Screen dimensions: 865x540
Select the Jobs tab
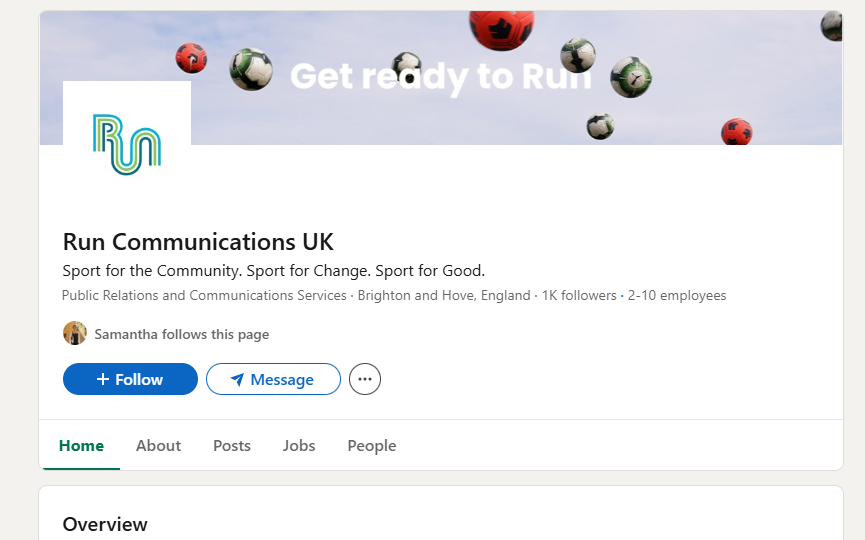pos(299,446)
